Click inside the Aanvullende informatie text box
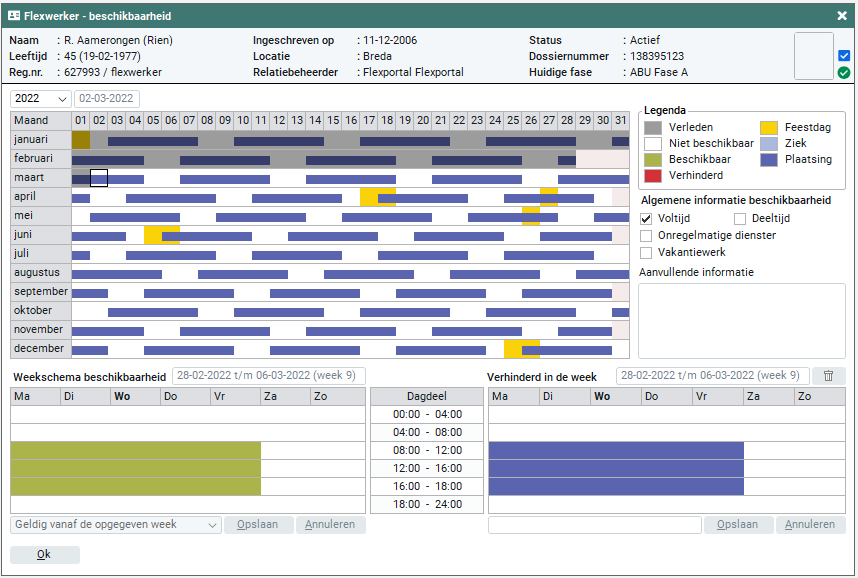This screenshot has height=578, width=858. click(741, 320)
